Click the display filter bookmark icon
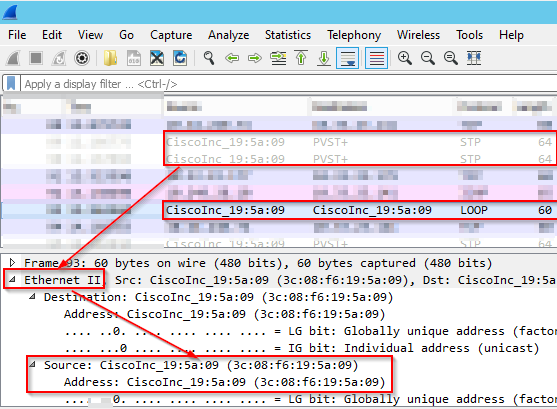The height and width of the screenshot is (409, 557). pos(11,84)
